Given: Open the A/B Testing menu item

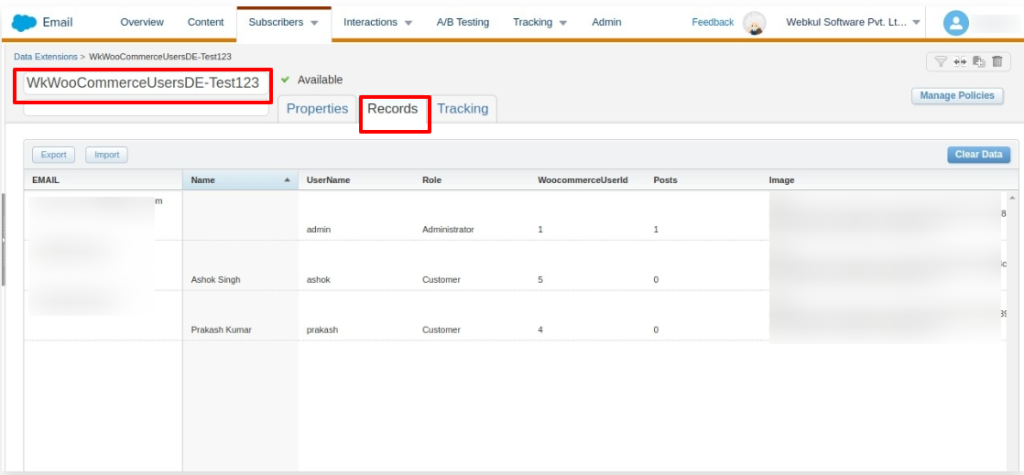Looking at the screenshot, I should coord(463,22).
